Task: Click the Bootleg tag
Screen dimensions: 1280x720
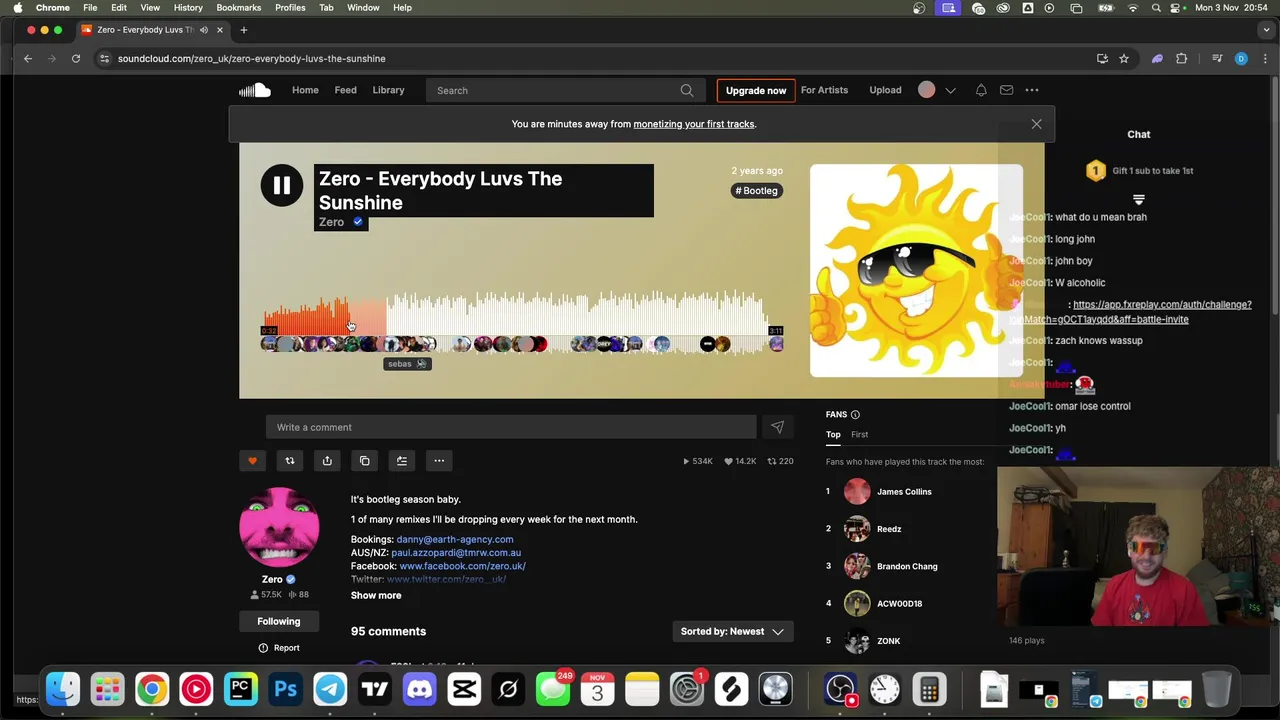Action: tap(757, 191)
